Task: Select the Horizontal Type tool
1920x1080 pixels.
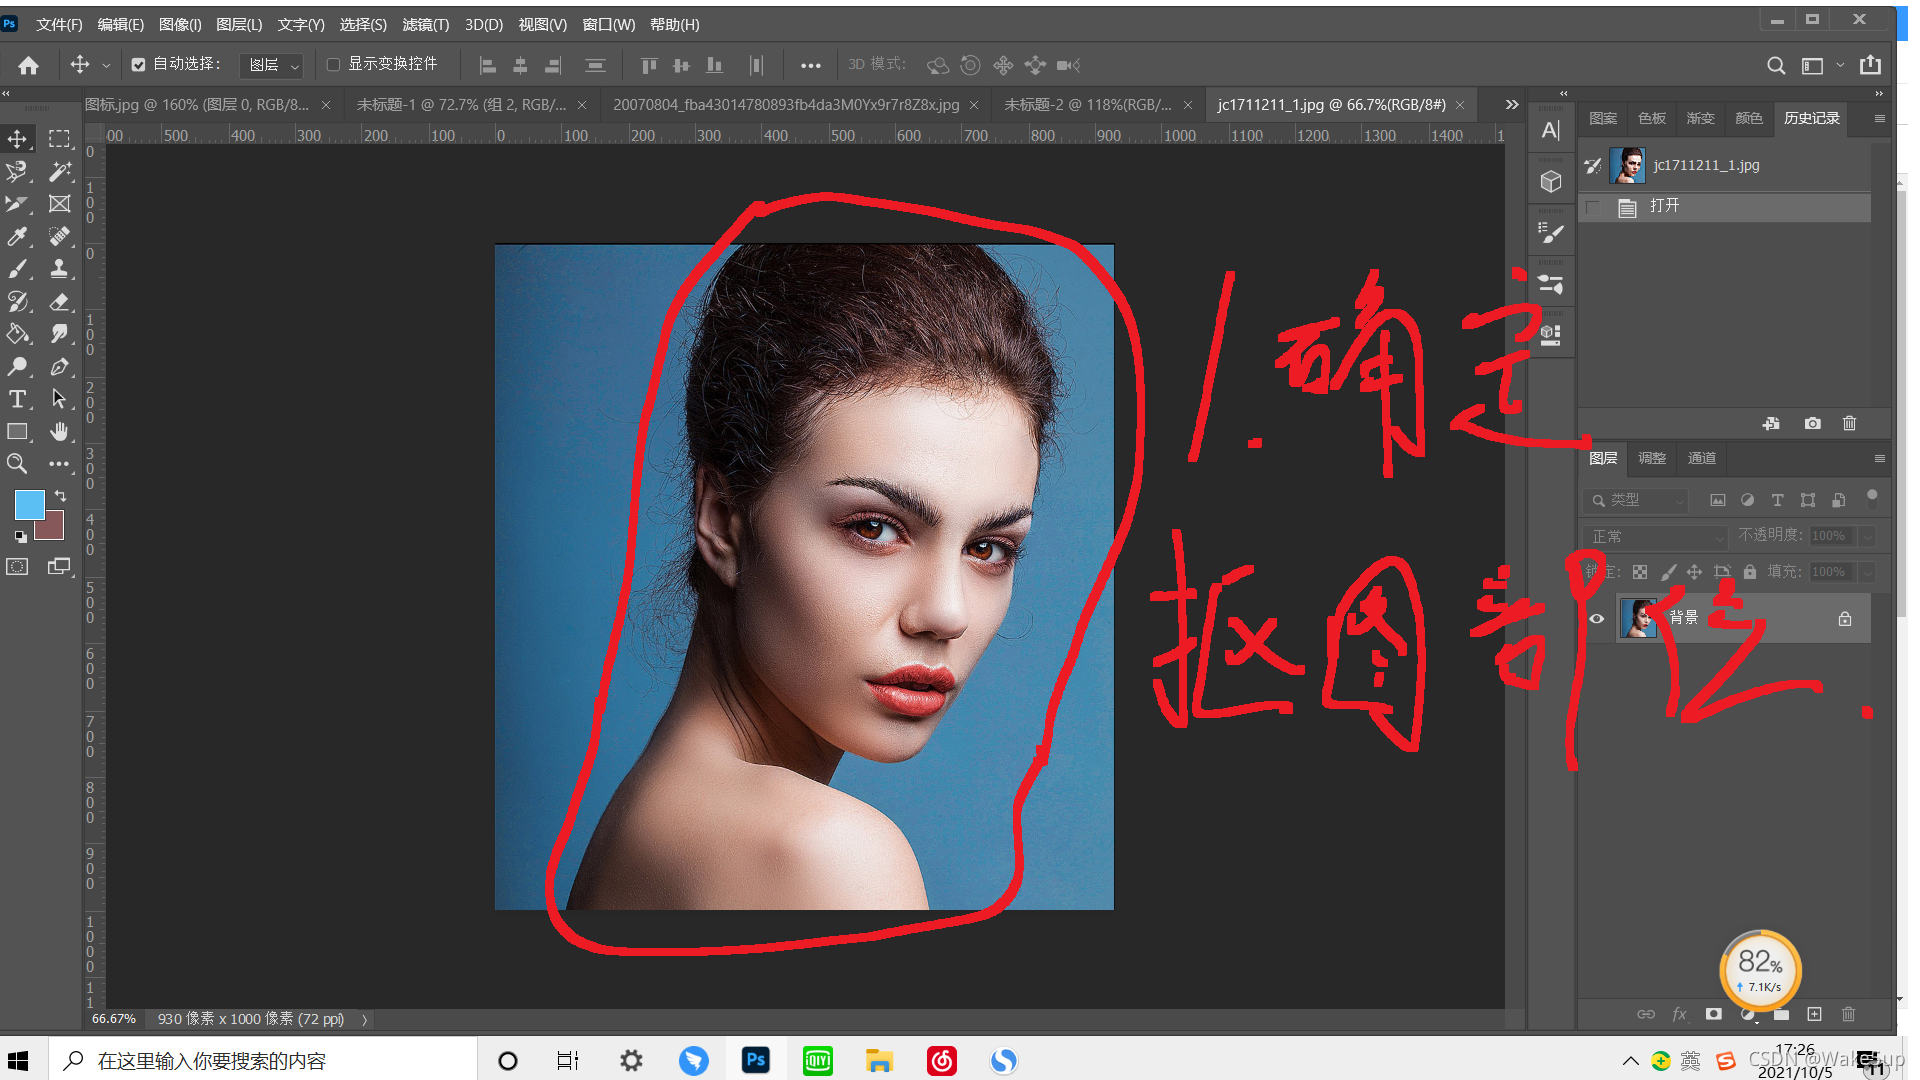Action: coord(17,399)
